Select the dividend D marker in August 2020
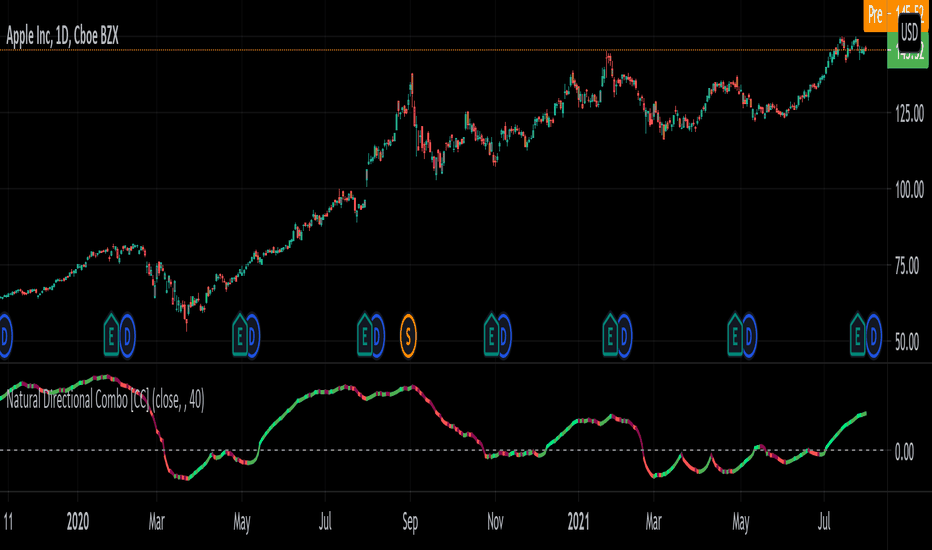 tap(377, 336)
